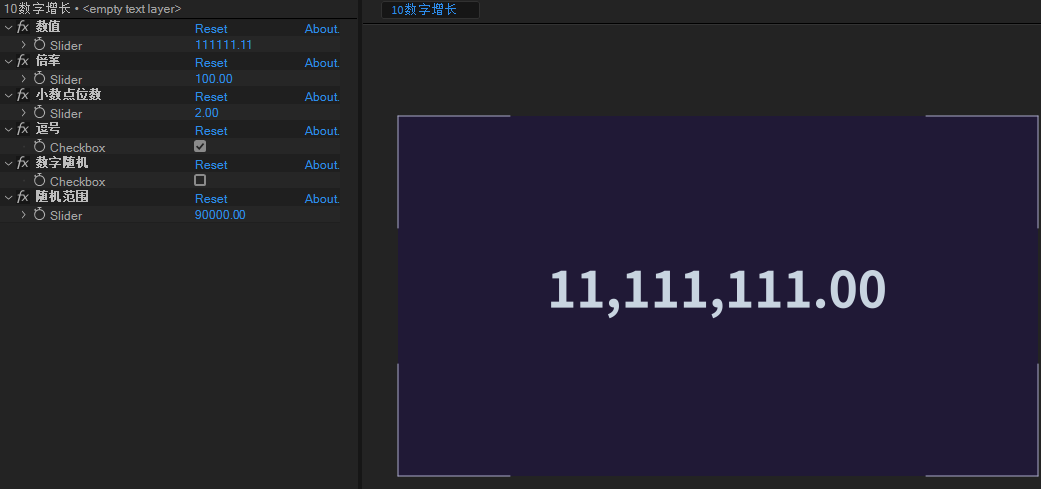
Task: Select the 倍率 effect name
Action: (x=48, y=61)
